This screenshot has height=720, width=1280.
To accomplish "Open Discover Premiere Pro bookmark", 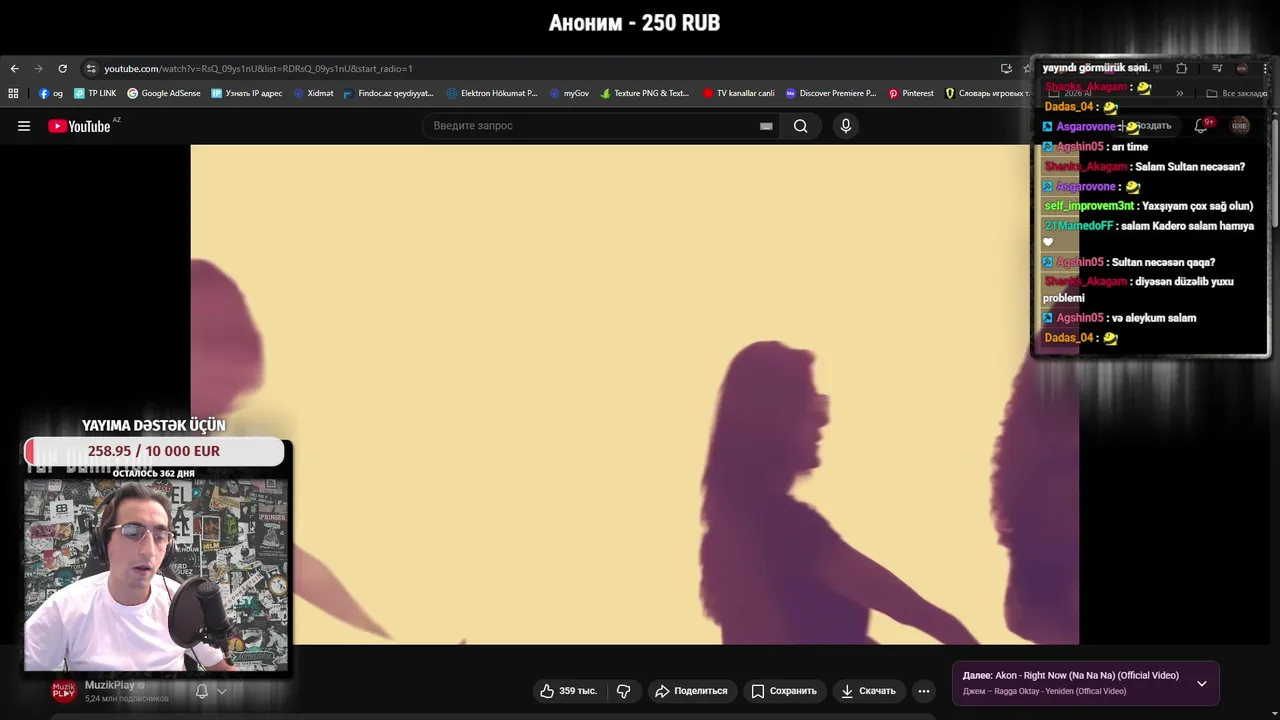I will click(831, 93).
